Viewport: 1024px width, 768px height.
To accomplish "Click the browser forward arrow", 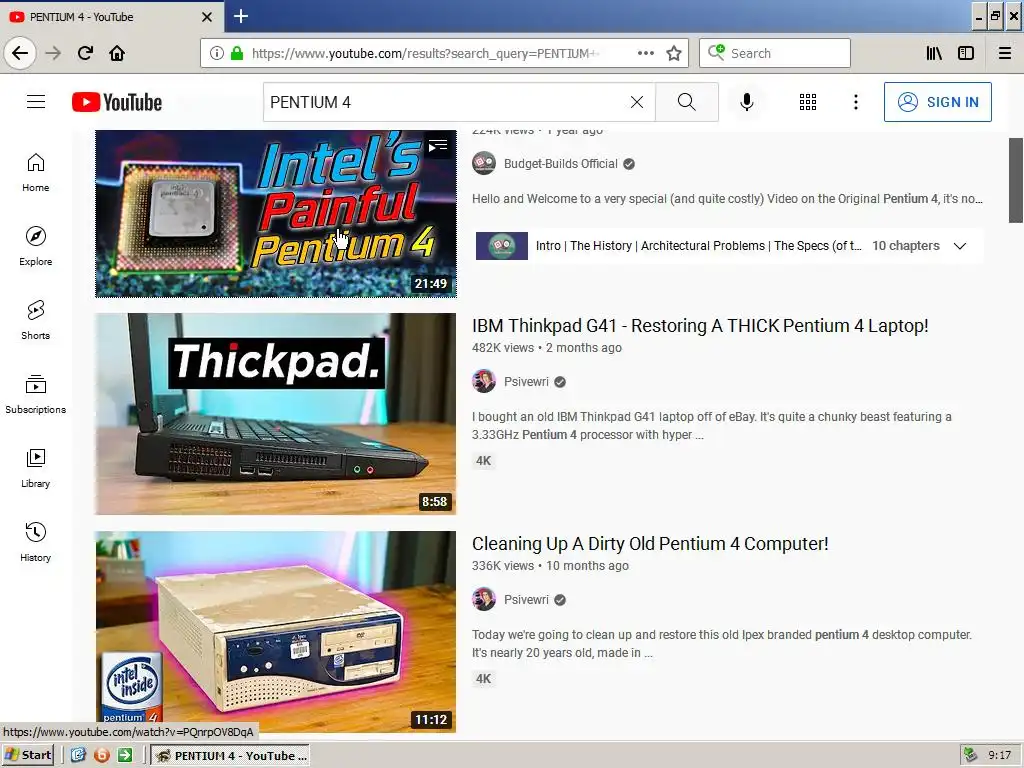I will click(53, 53).
